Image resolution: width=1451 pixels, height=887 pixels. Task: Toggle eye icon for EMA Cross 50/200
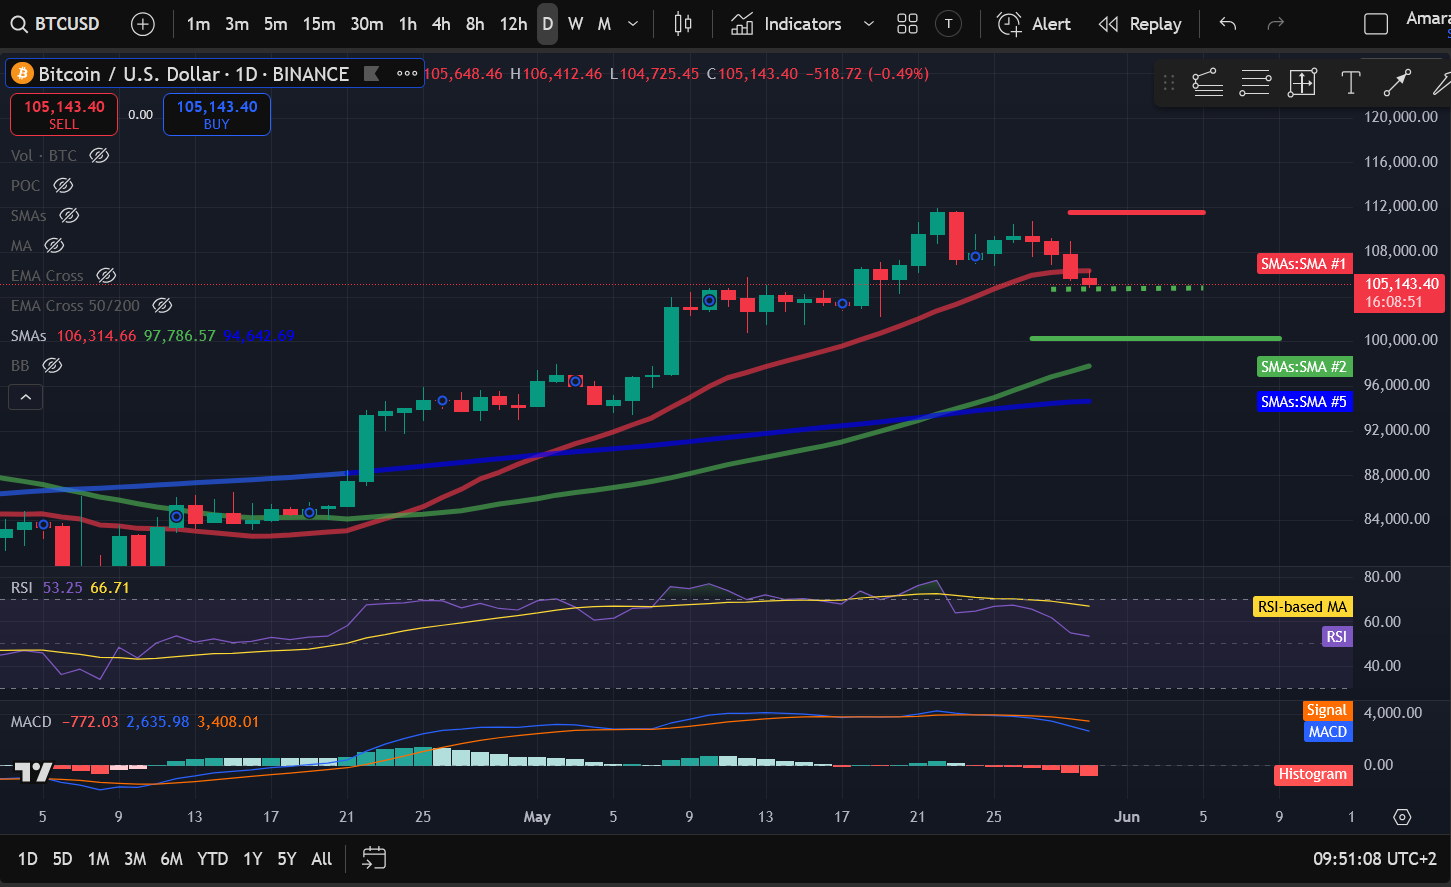(162, 305)
